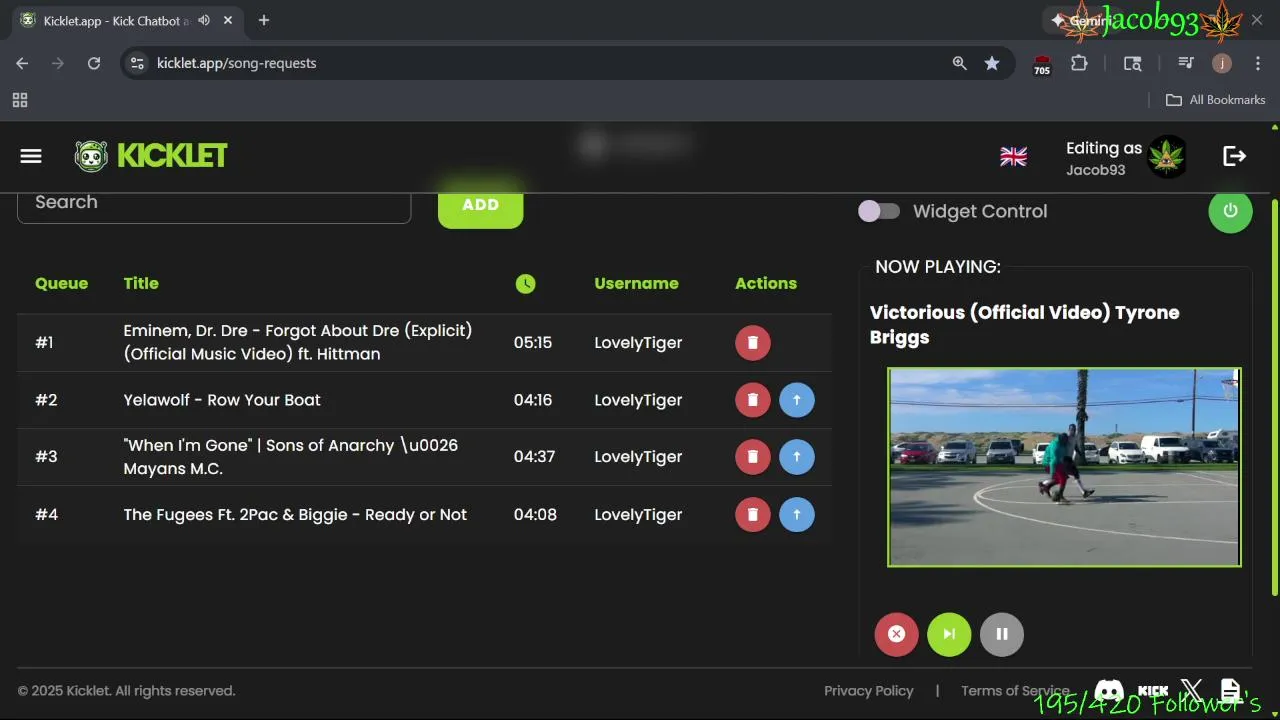Screen dimensions: 1280x720
Task: Open browser media control icon
Action: pos(1186,63)
